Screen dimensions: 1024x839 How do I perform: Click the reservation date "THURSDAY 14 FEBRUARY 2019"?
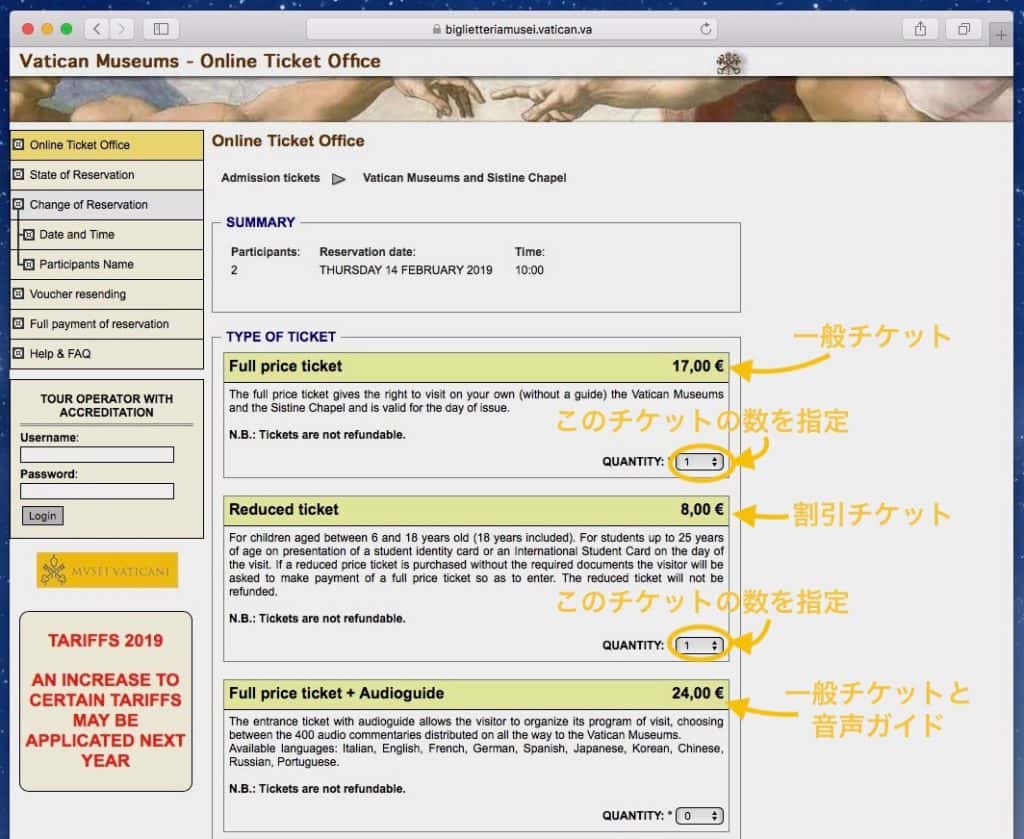406,270
